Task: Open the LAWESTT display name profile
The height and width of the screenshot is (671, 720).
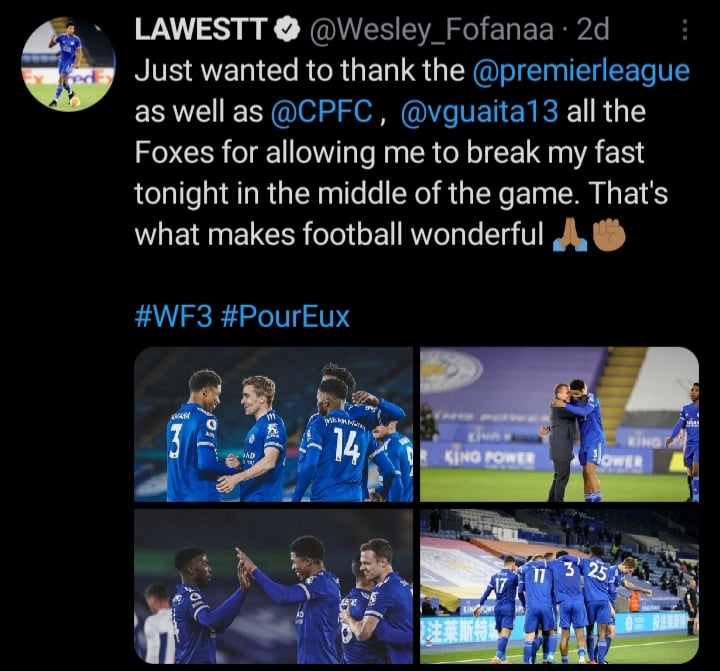Action: [x=201, y=29]
